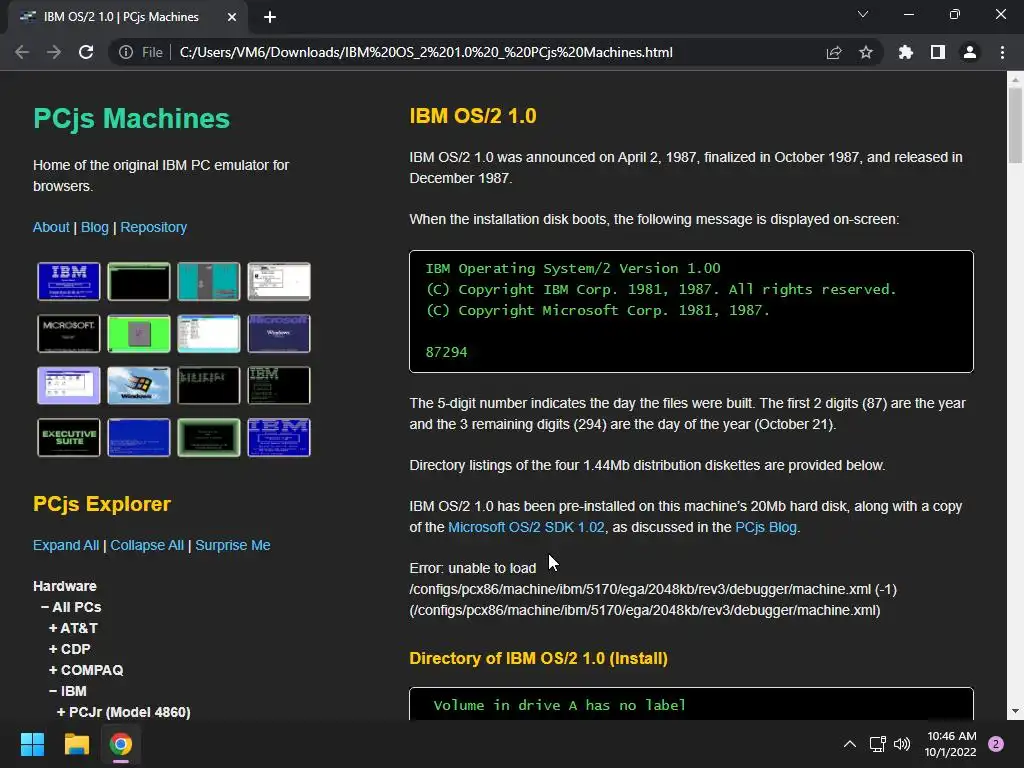Open a new browser tab
This screenshot has width=1024, height=768.
point(270,17)
